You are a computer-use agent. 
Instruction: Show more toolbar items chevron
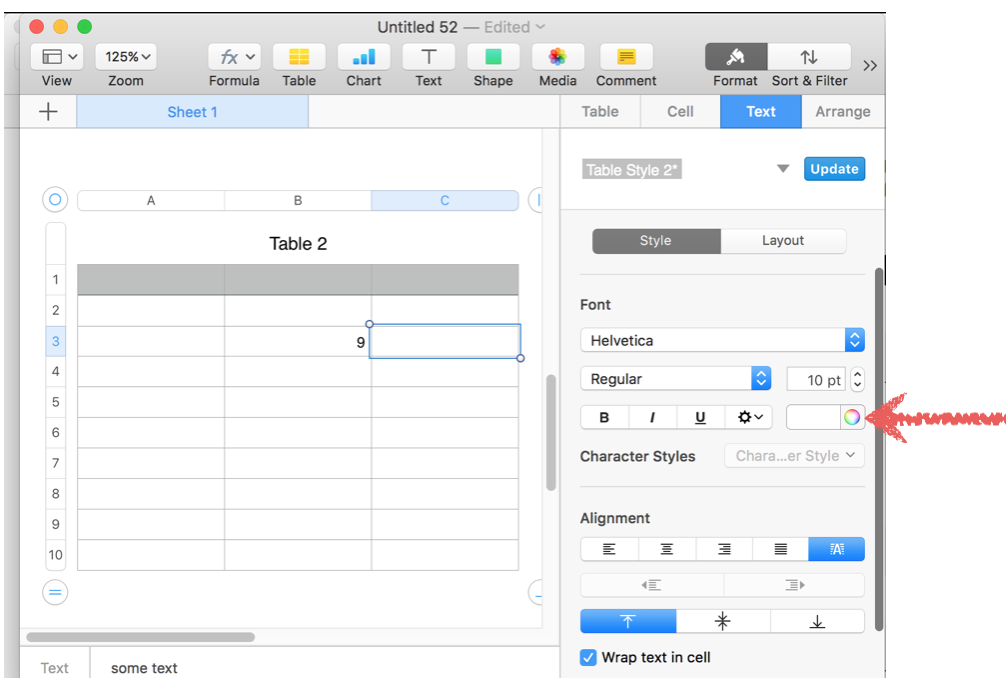(869, 65)
